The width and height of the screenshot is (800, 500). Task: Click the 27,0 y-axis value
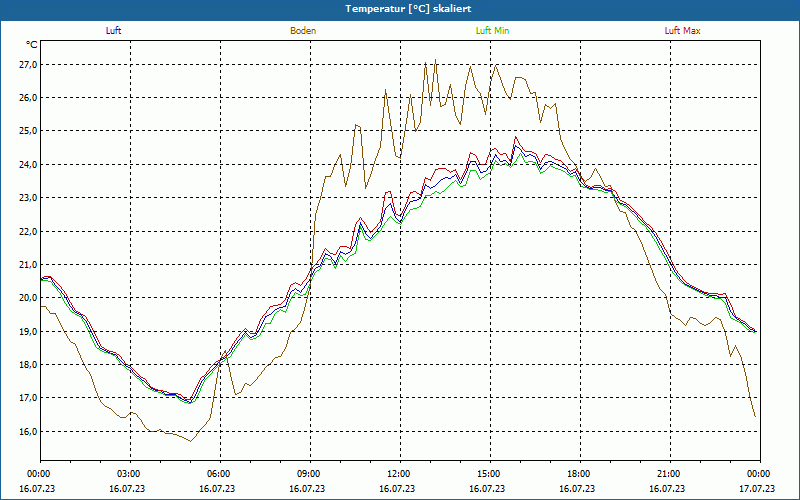[x=28, y=64]
